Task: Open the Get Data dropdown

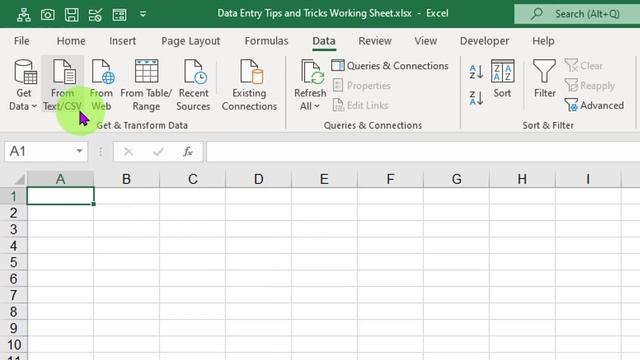Action: (x=24, y=84)
